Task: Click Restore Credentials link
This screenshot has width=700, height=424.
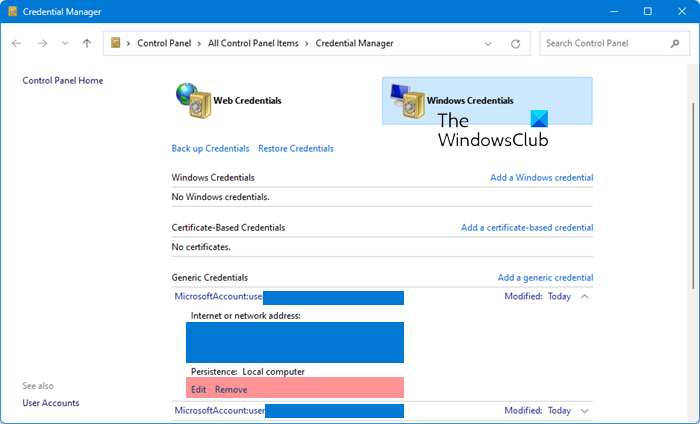Action: 296,149
